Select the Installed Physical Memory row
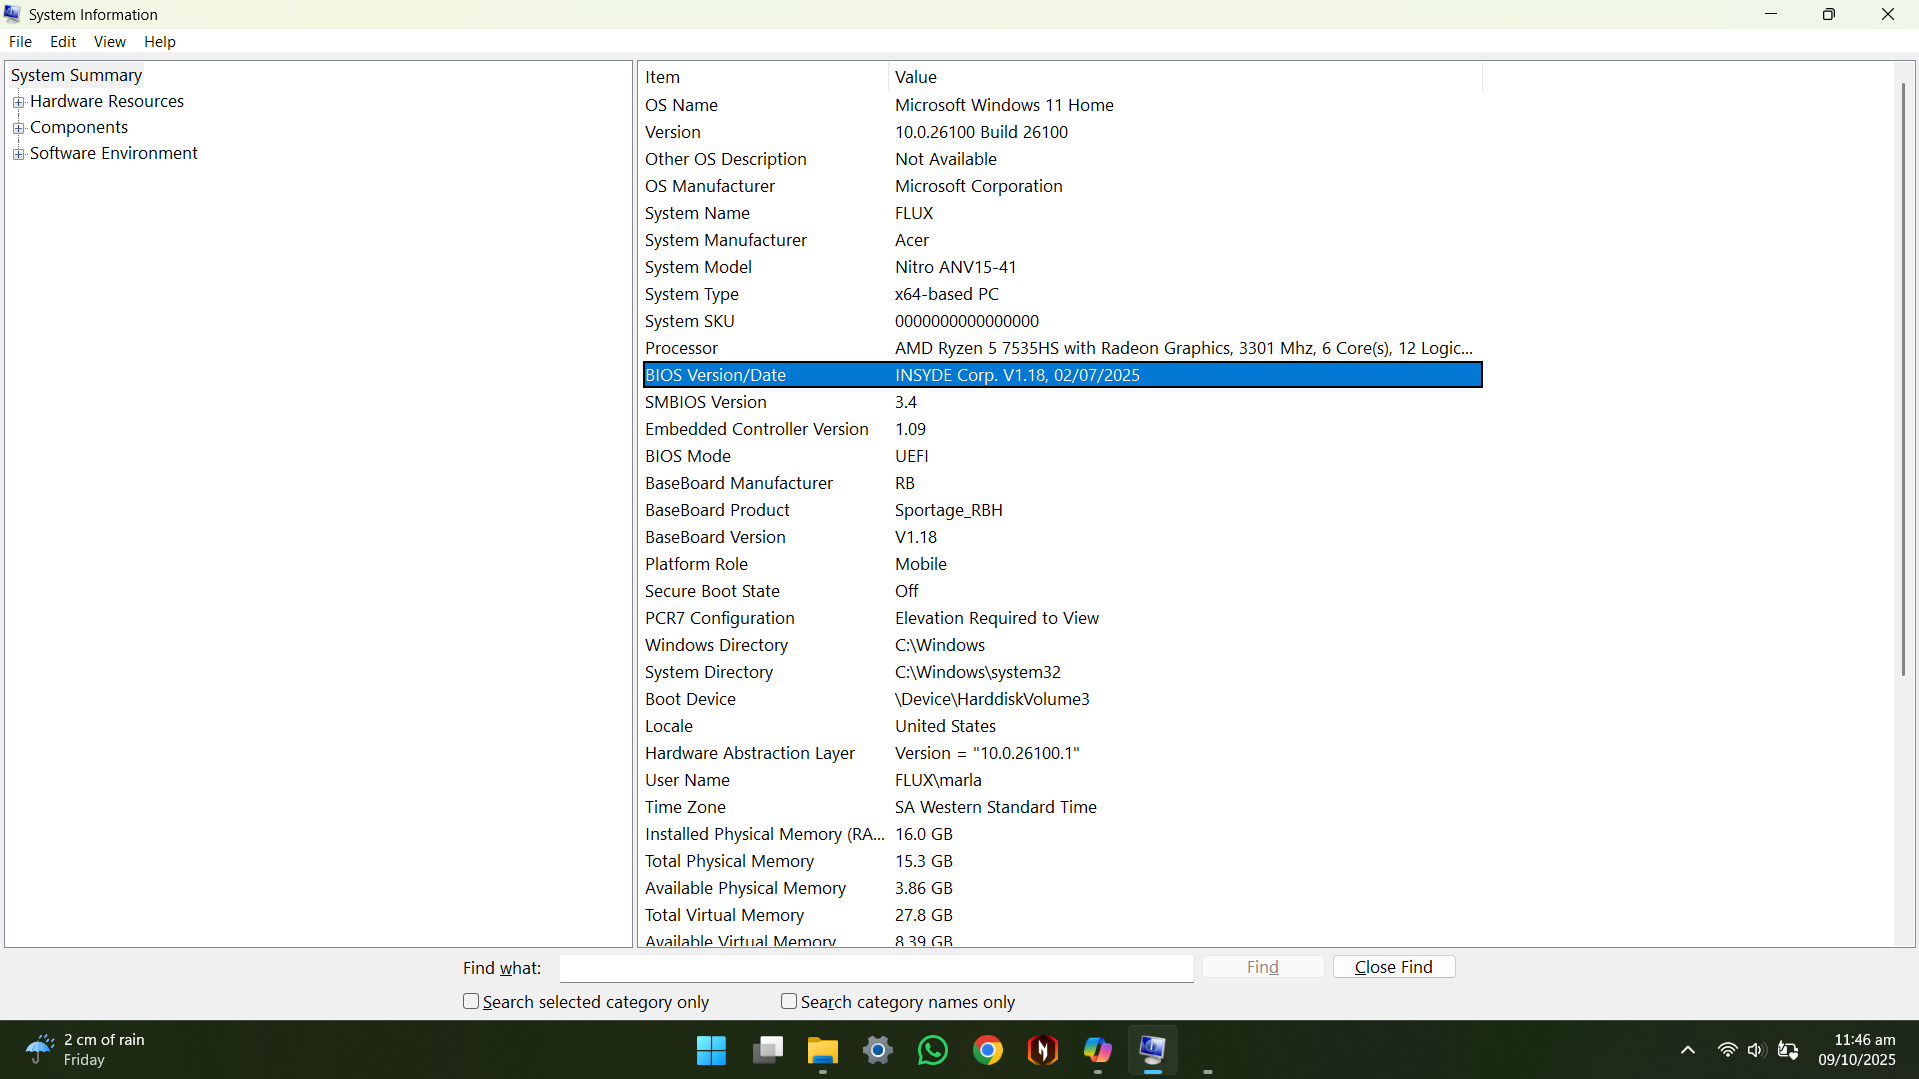 (x=1062, y=834)
